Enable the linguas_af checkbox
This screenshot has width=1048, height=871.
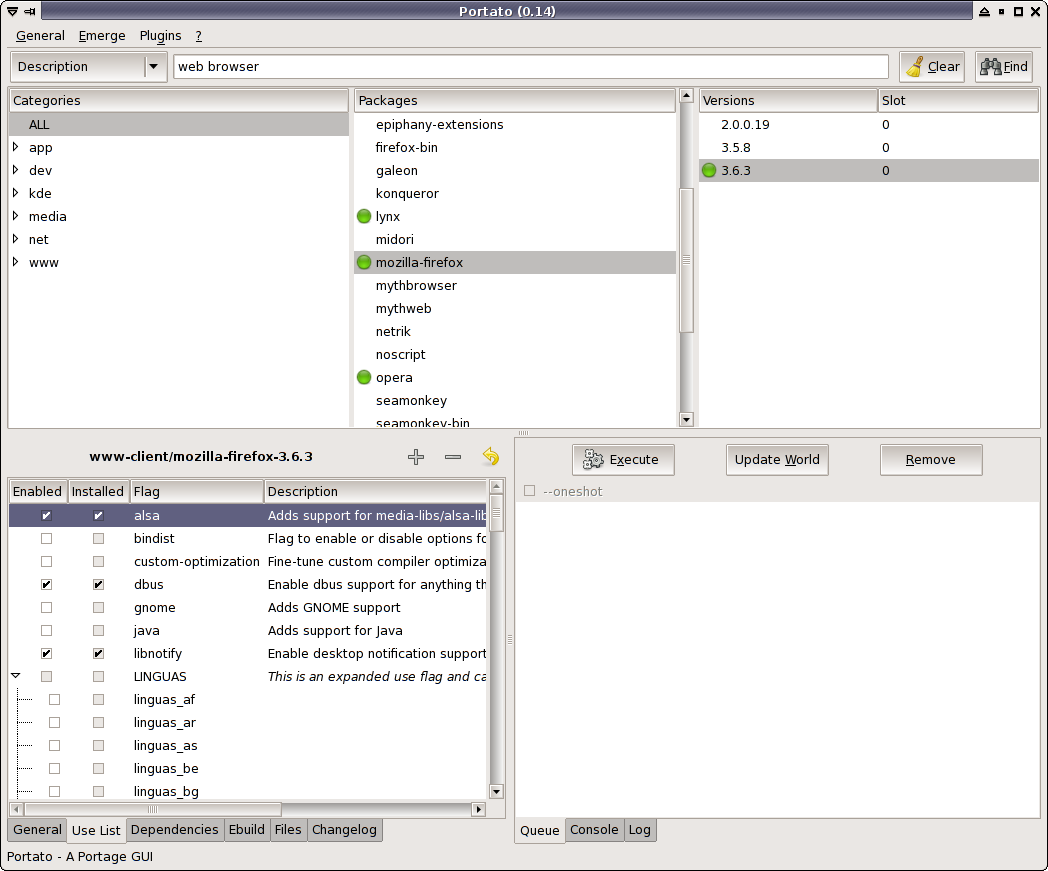55,700
